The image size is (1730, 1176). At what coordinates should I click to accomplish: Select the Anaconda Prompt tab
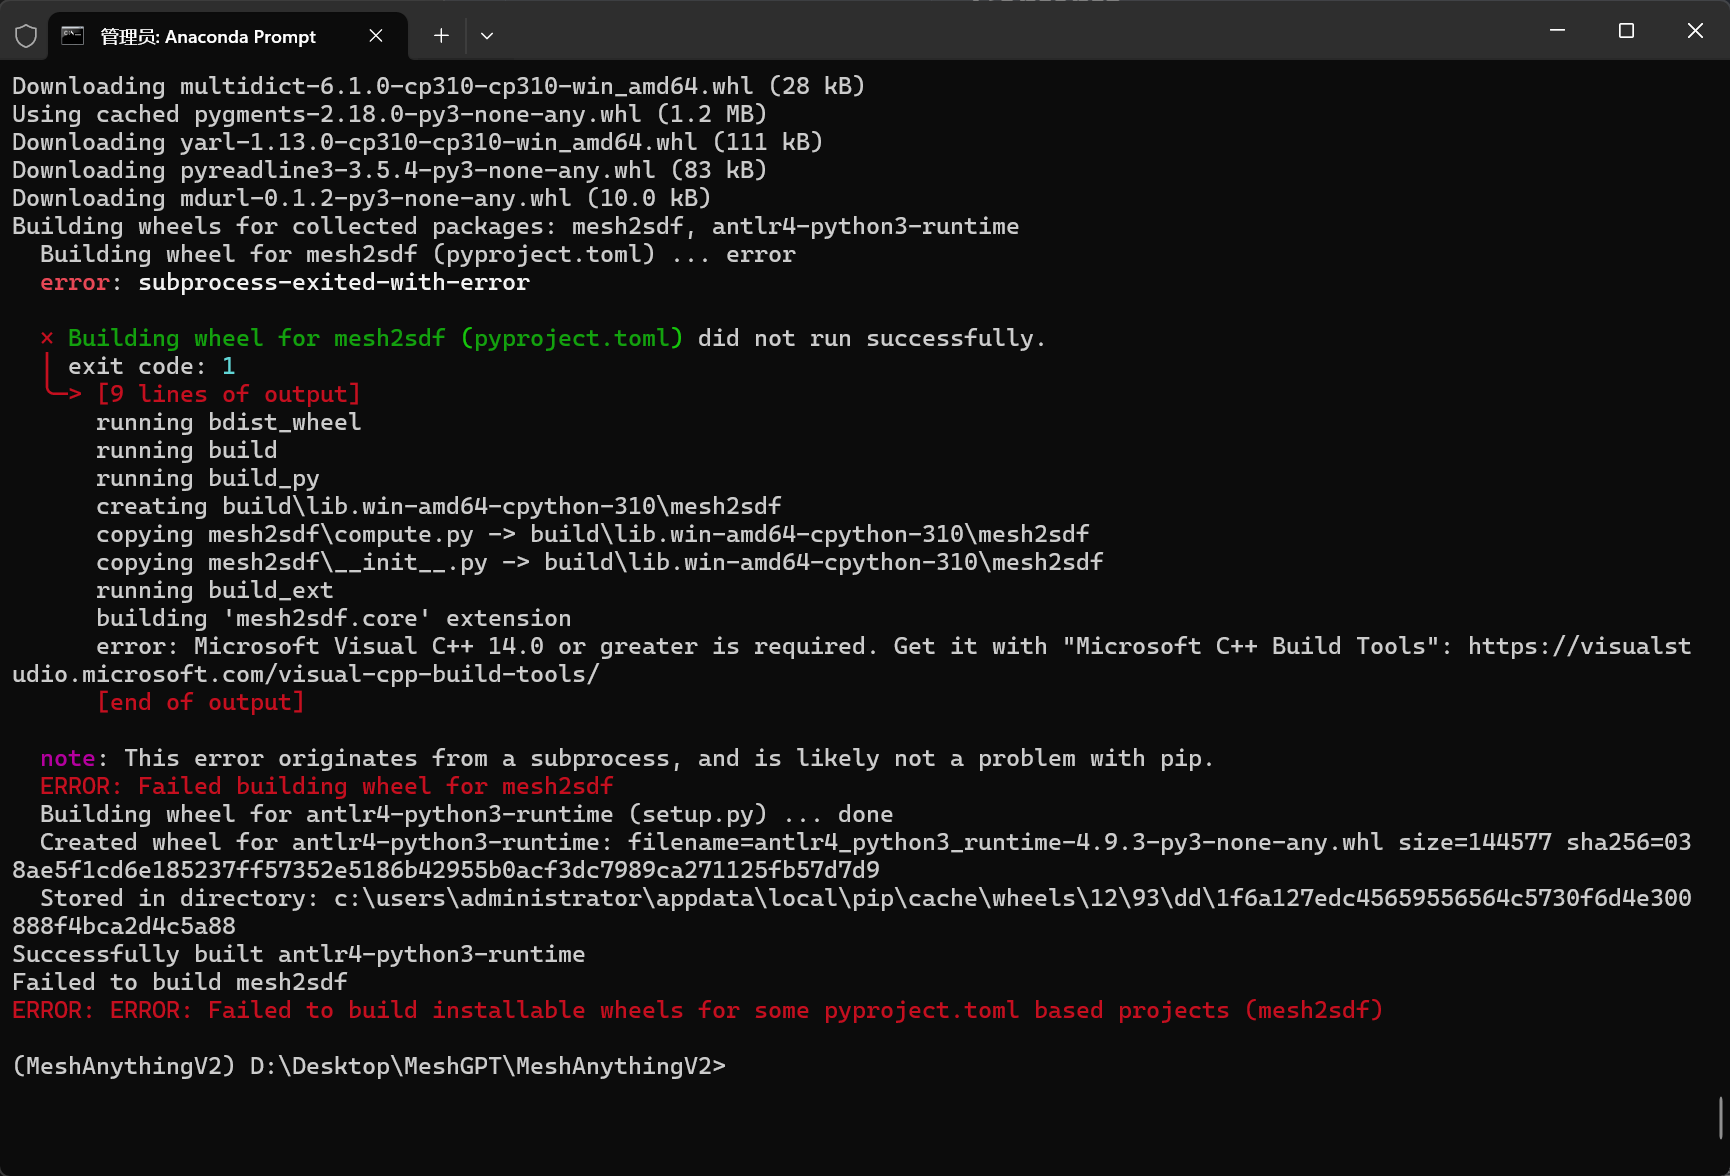point(228,36)
